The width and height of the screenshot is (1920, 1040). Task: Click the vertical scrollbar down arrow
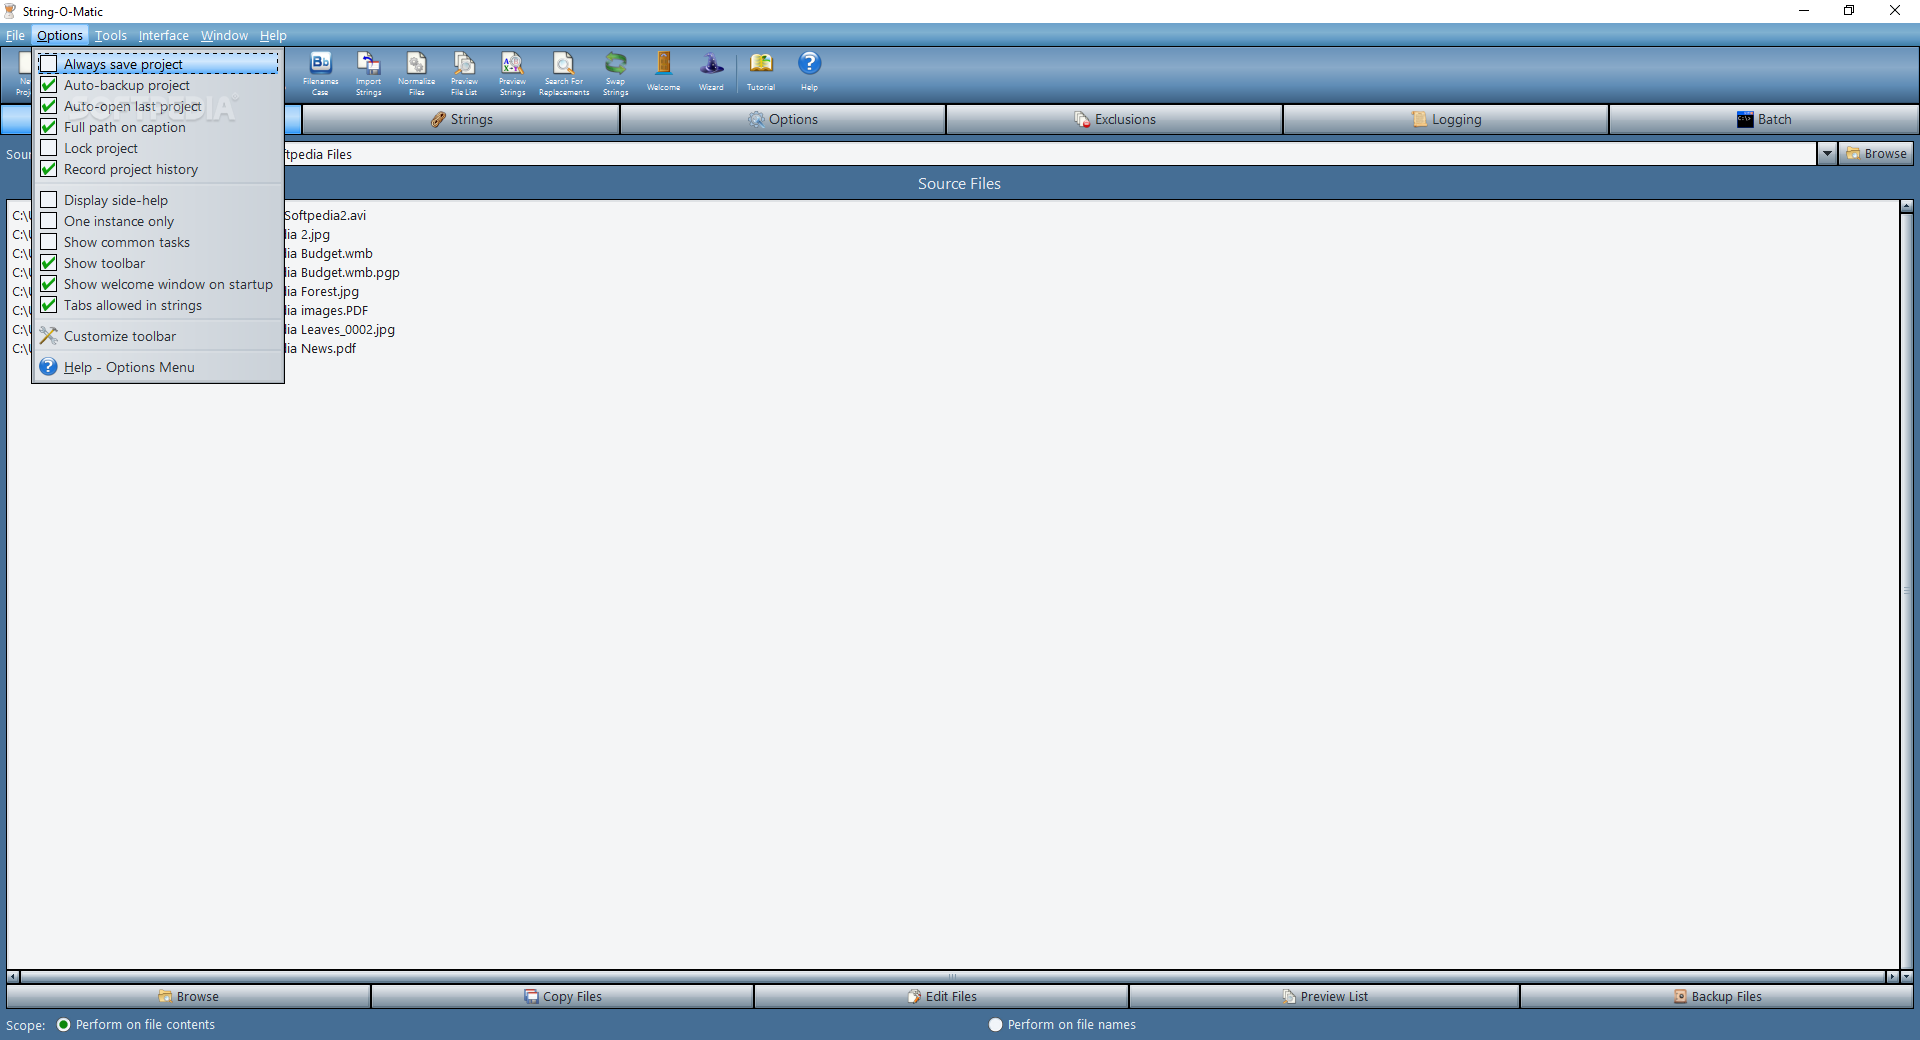point(1906,976)
